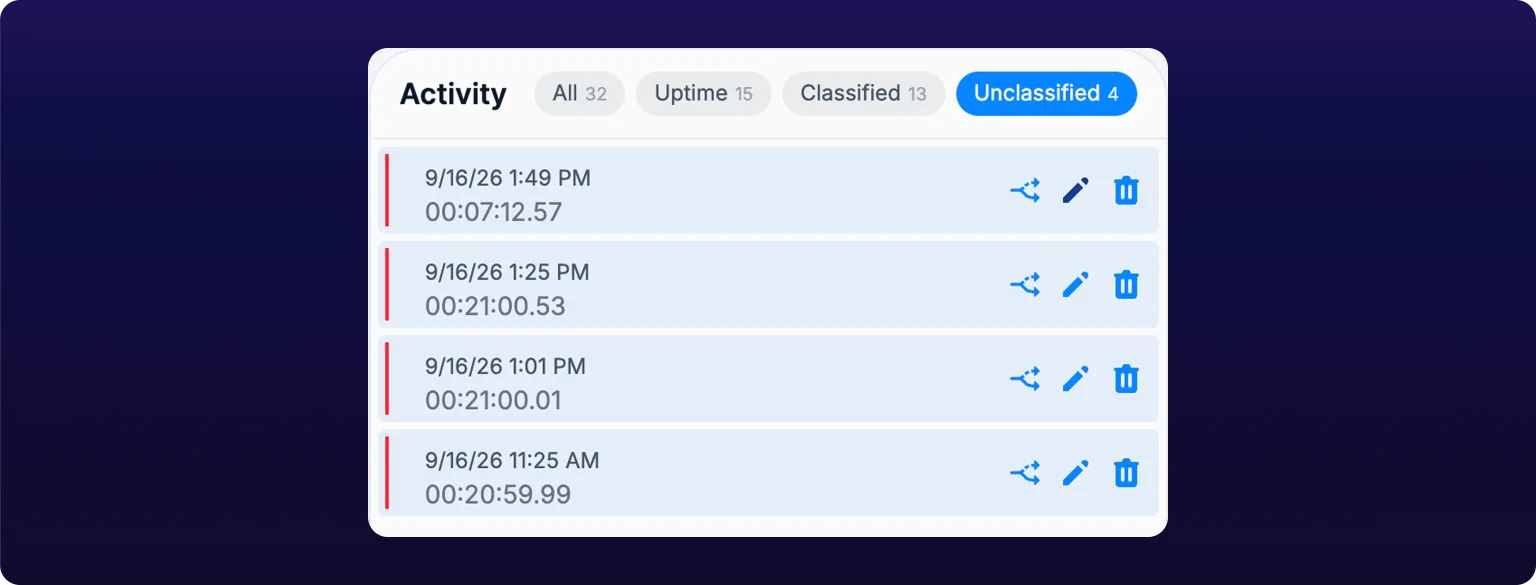The image size is (1536, 585).
Task: Click duration 00:20:59.99
Action: 498,495
